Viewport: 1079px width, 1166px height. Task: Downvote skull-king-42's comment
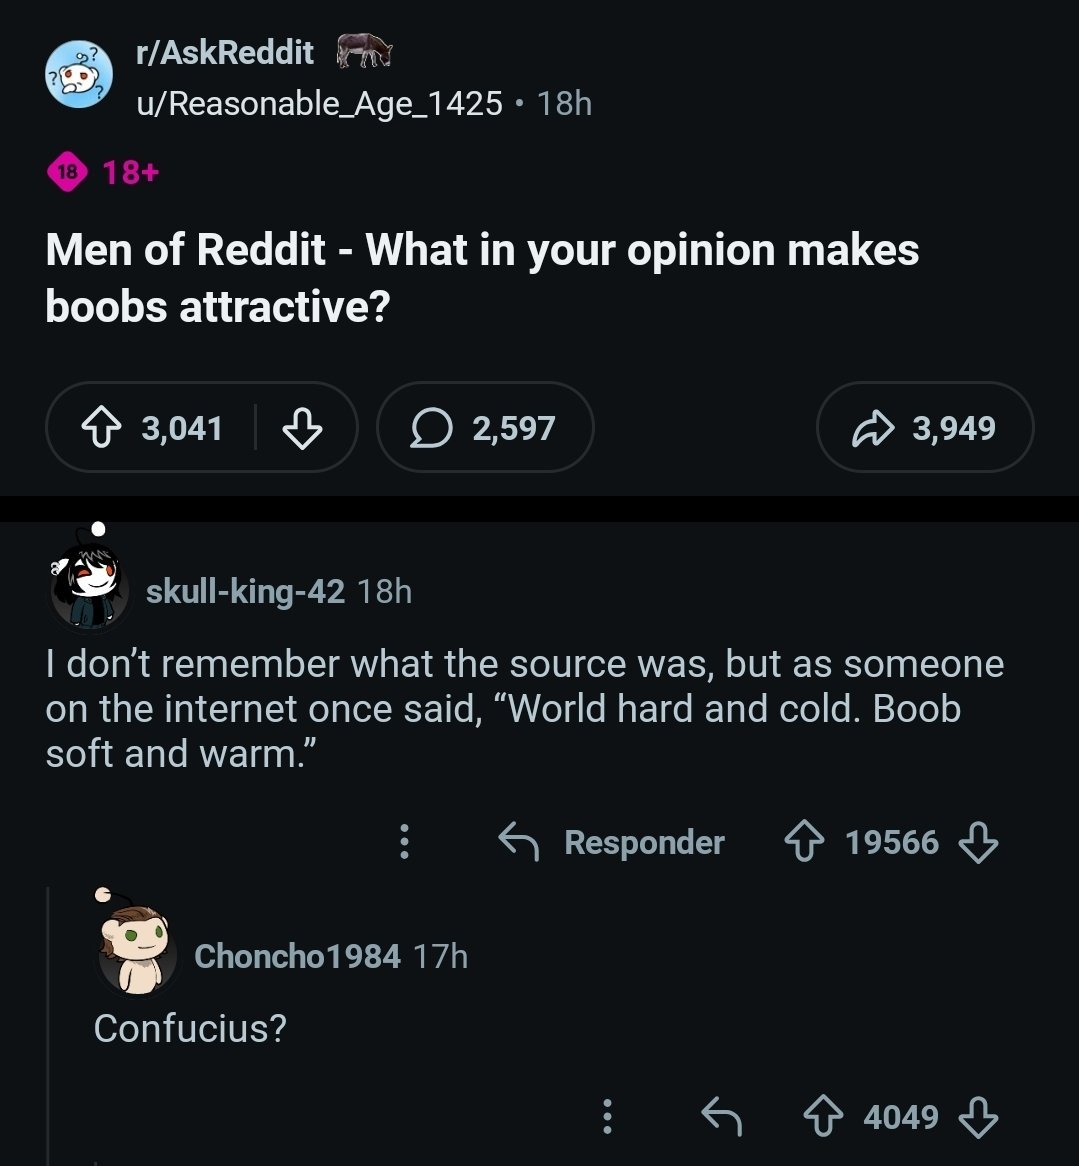[x=978, y=842]
